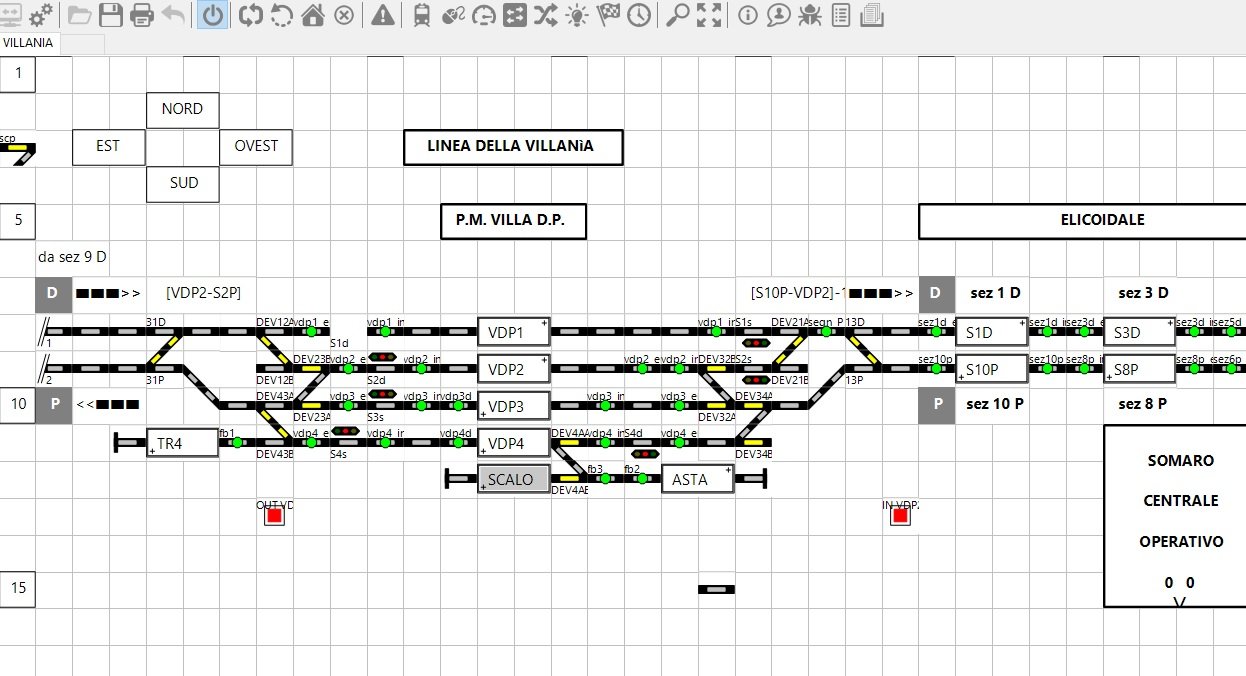Click the locomotive icon in toolbar
The width and height of the screenshot is (1246, 676).
coord(422,15)
